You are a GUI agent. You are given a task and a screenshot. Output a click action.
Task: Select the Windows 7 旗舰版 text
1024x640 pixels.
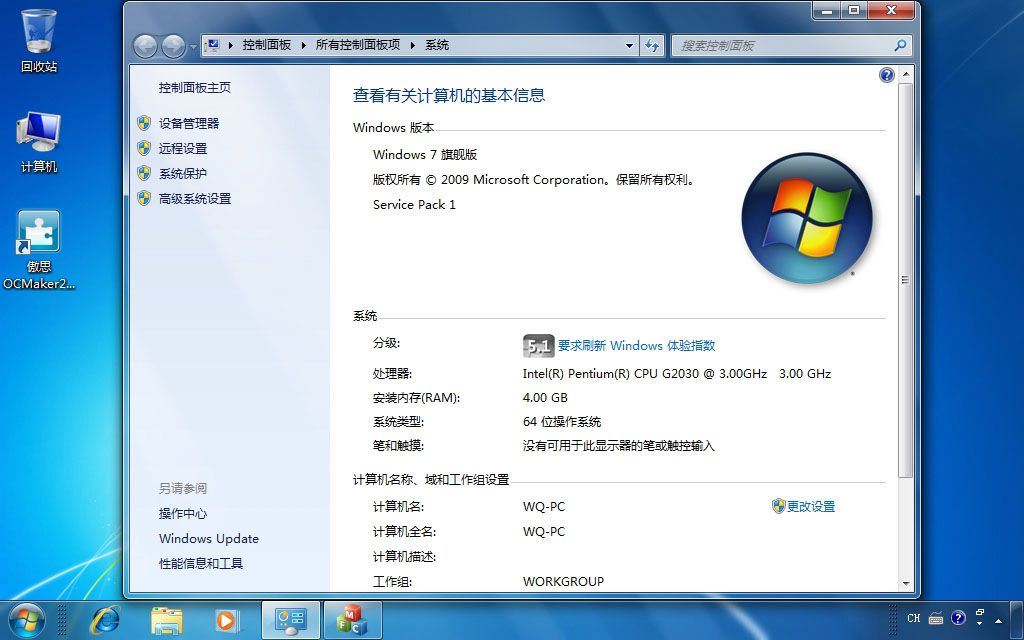[x=425, y=155]
